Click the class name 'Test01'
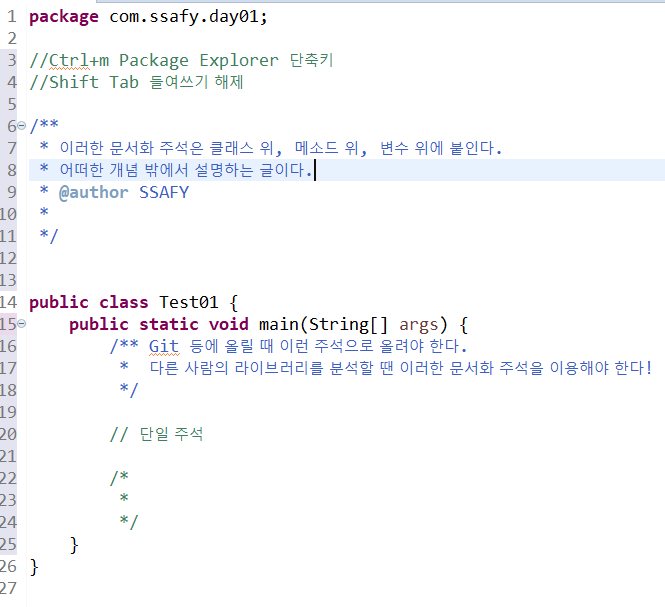The image size is (665, 607). [x=189, y=302]
